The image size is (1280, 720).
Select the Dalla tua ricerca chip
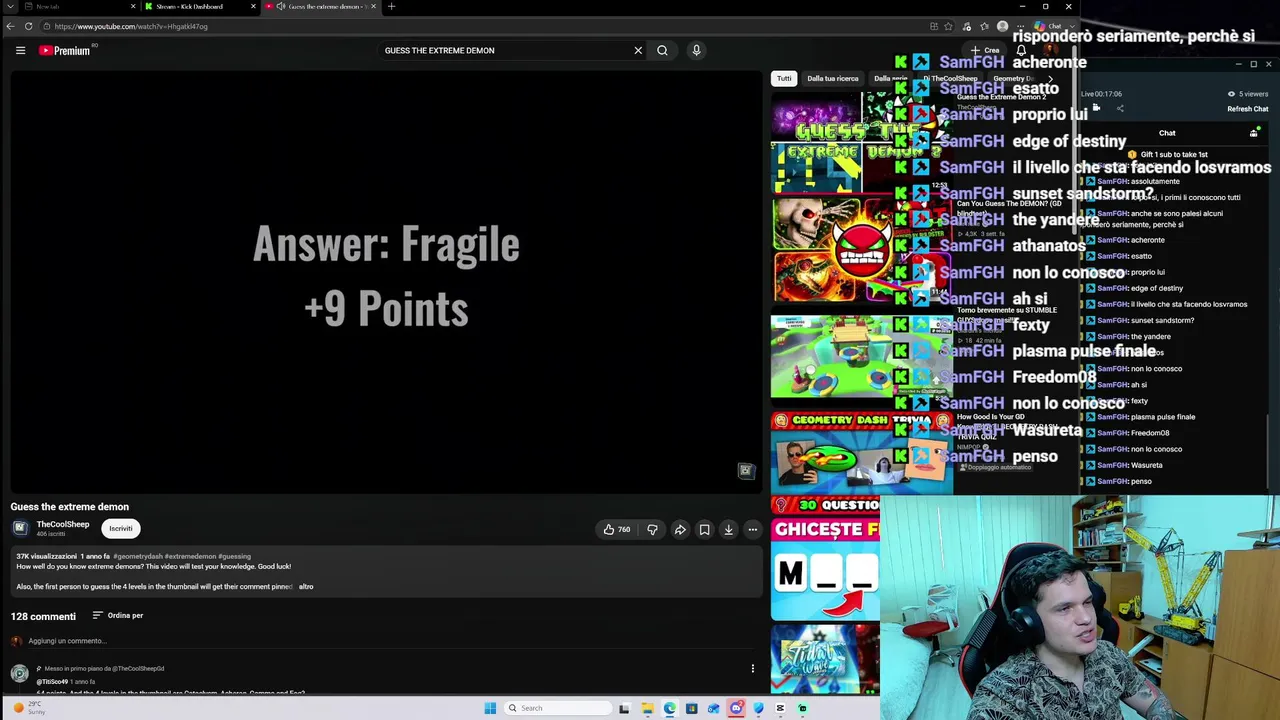point(833,78)
